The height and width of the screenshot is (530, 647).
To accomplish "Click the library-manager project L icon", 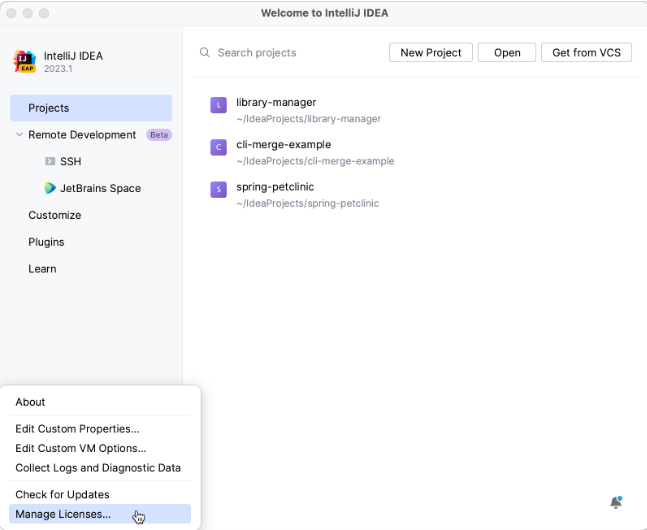I will (218, 105).
